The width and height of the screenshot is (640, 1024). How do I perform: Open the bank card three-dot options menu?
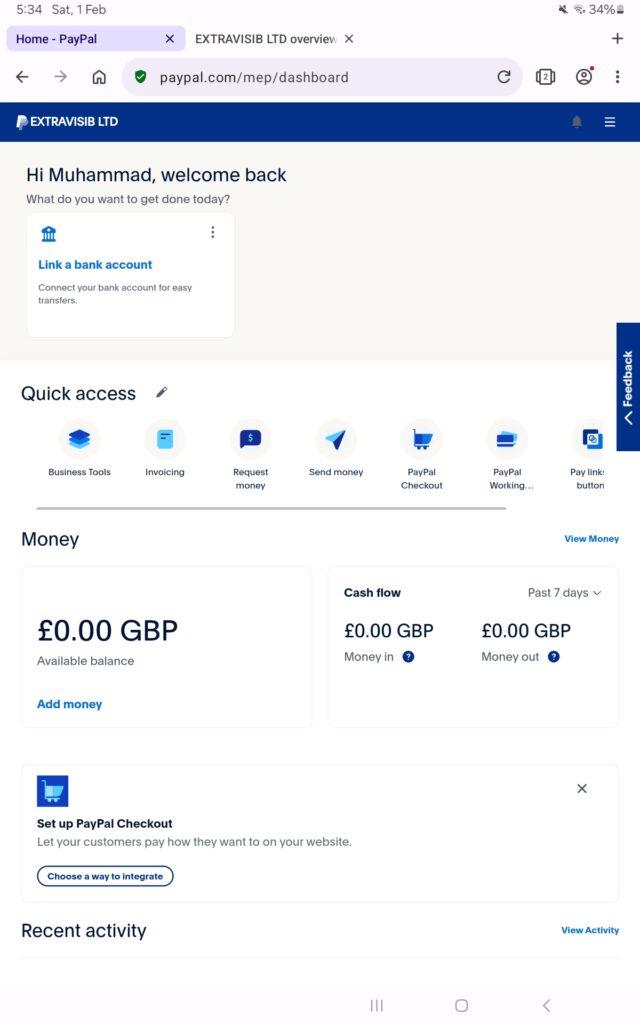[212, 233]
